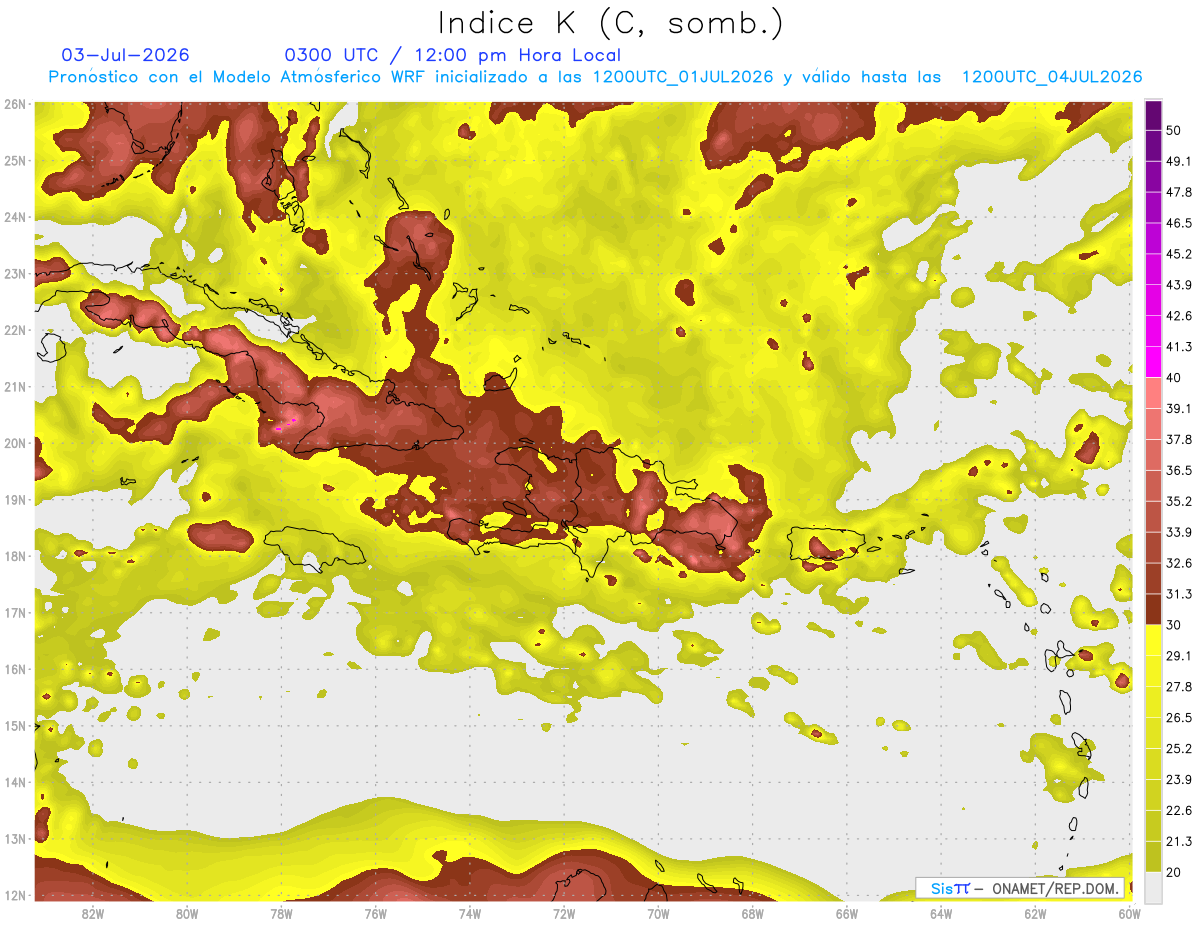Image resolution: width=1200 pixels, height=927 pixels.
Task: Click the gray swatch below the 20 scale label
Action: click(1153, 886)
